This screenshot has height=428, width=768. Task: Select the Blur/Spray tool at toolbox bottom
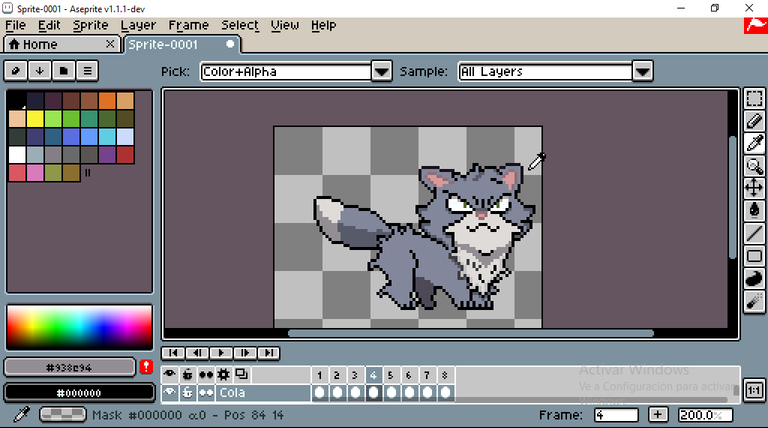pos(754,301)
